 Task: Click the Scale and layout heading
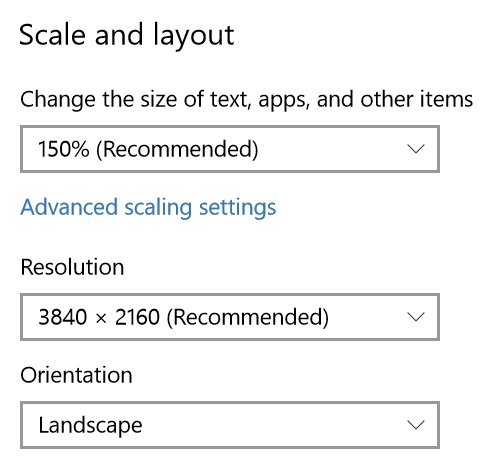pos(127,36)
